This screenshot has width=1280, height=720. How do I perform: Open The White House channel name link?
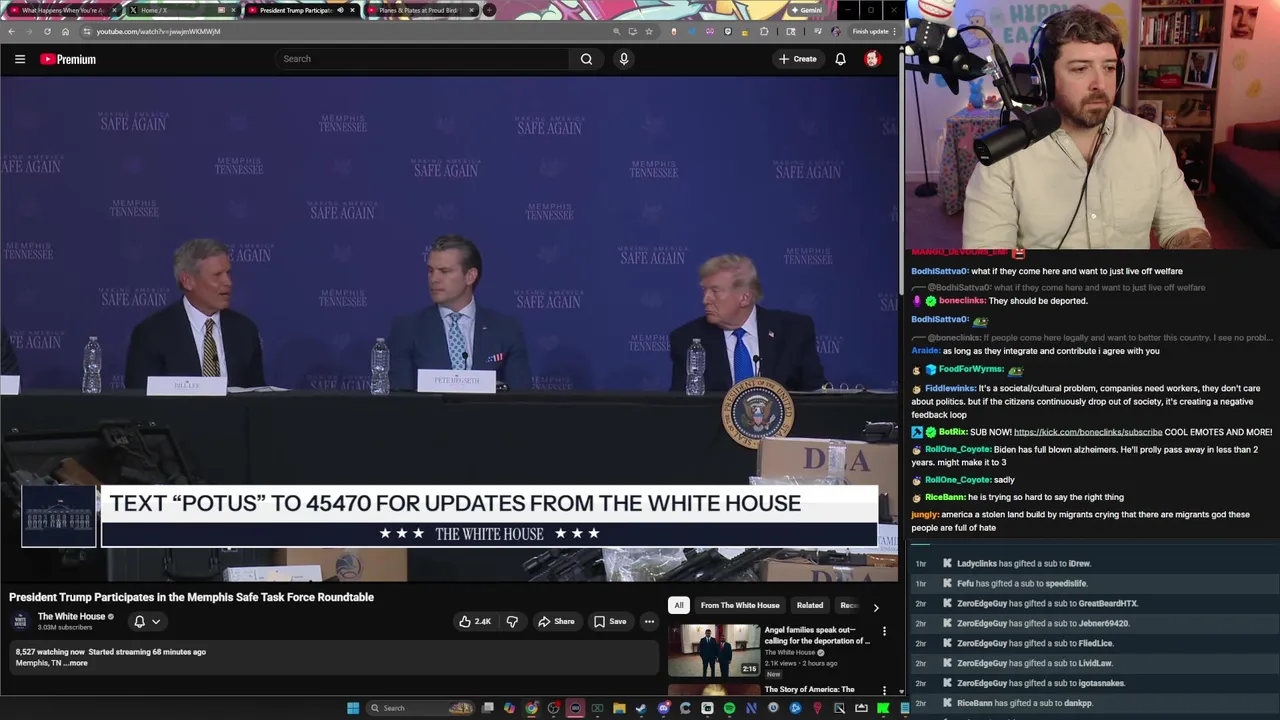71,616
